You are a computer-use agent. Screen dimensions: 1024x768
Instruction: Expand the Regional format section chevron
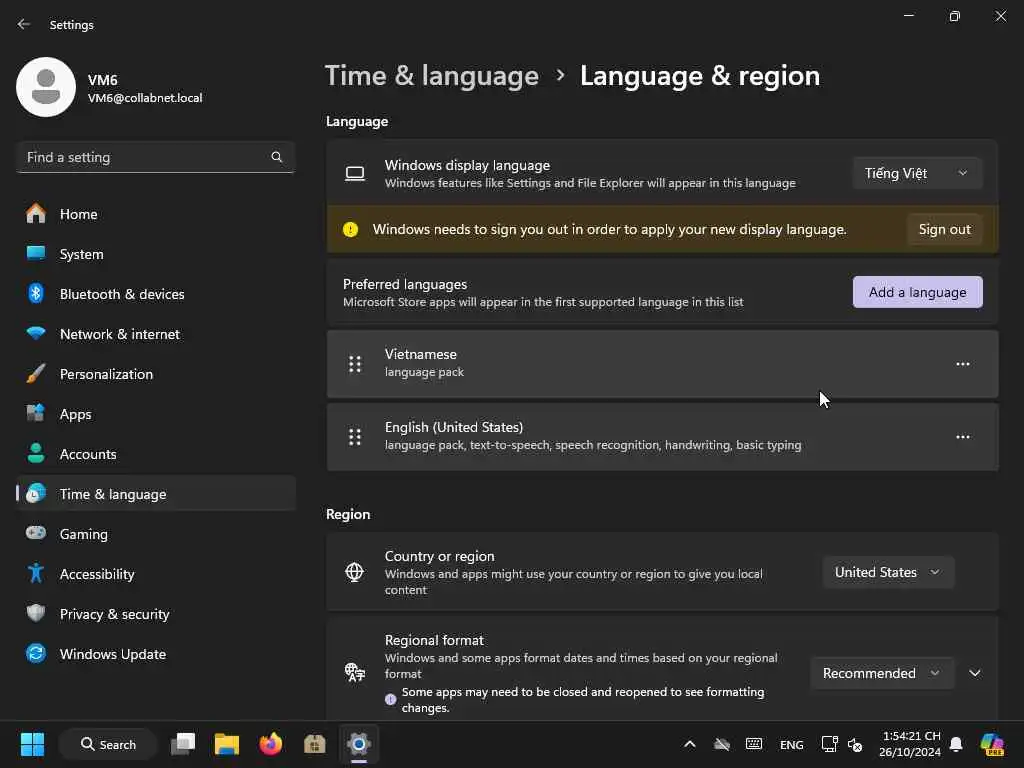click(x=975, y=673)
